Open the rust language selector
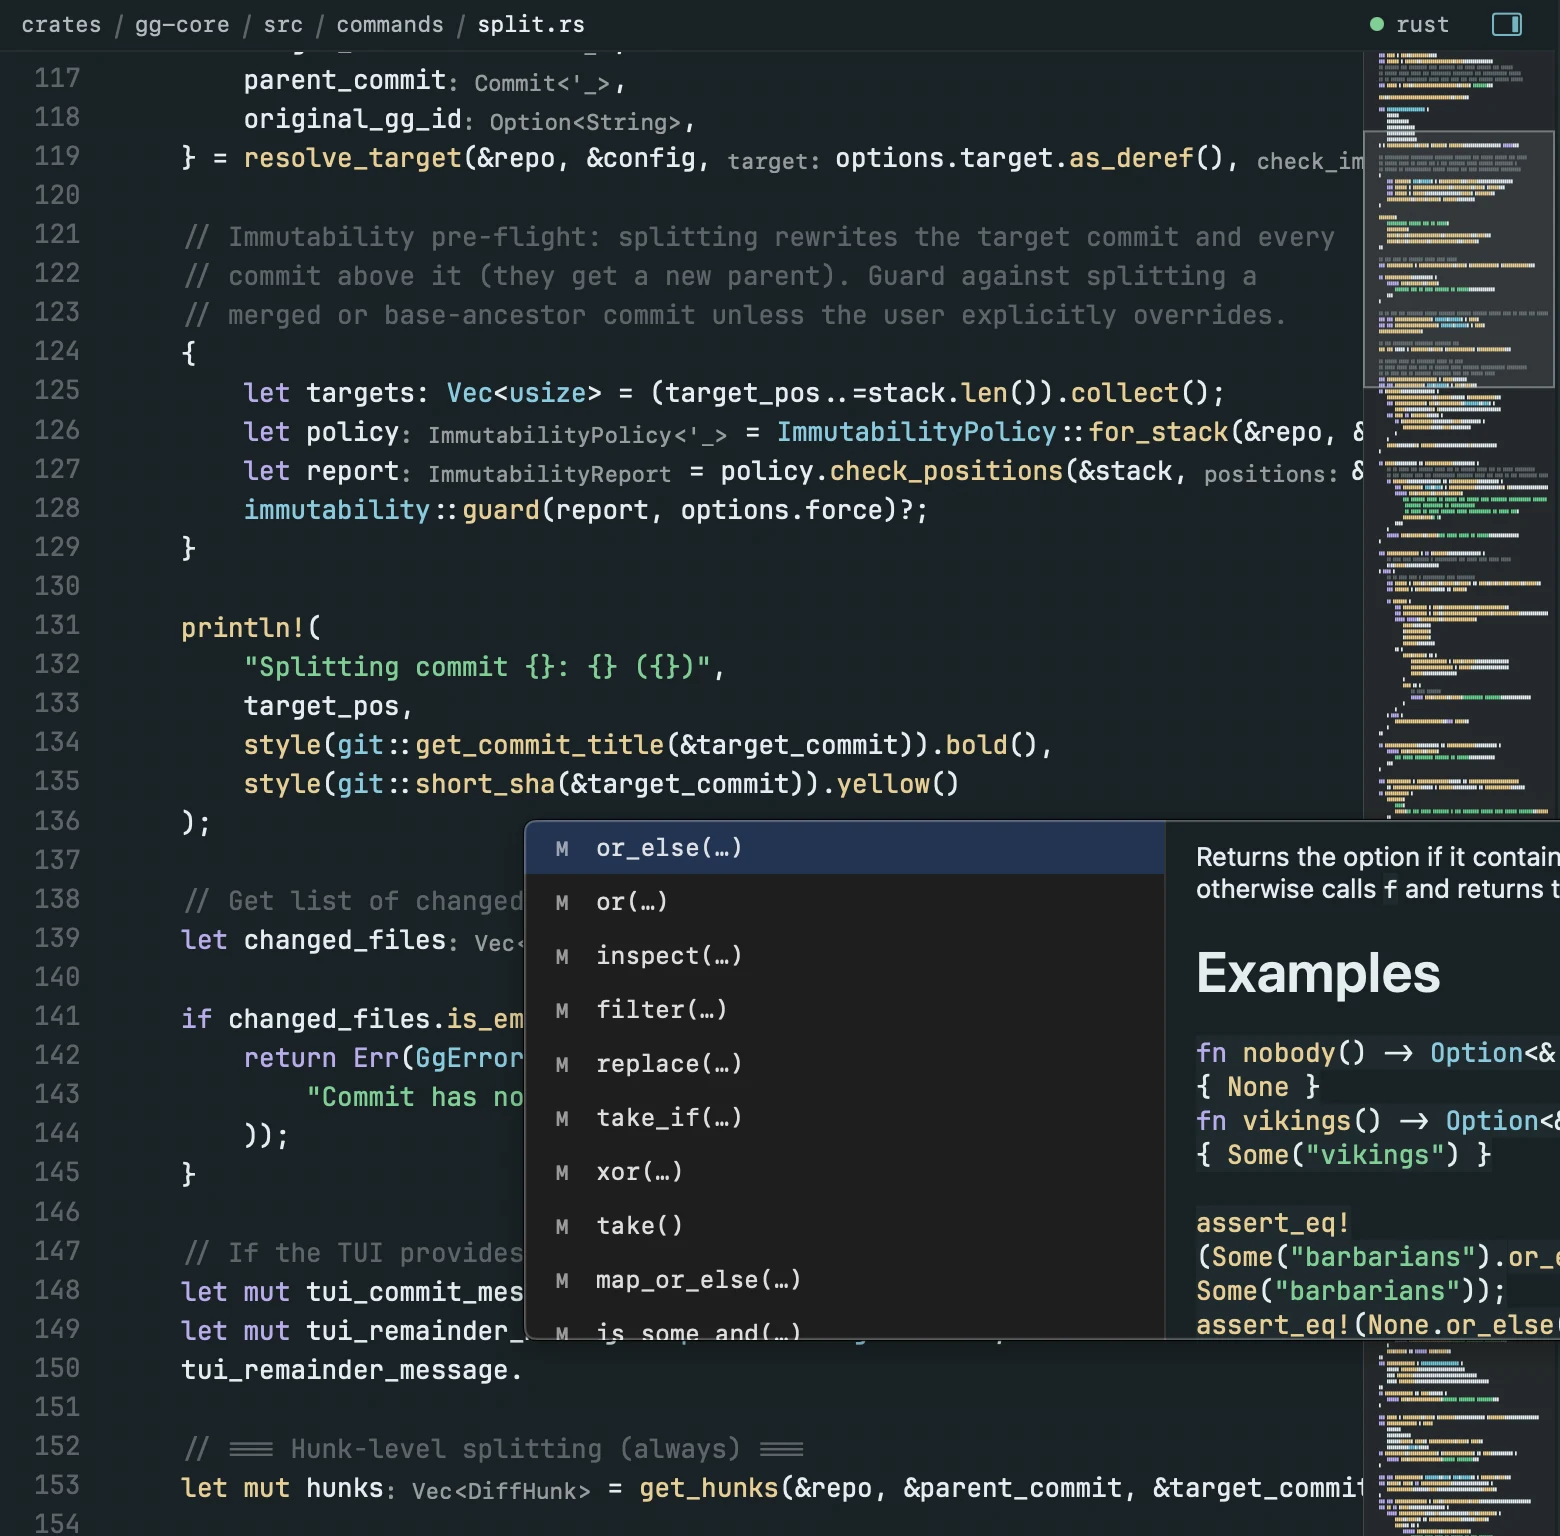 [1409, 24]
